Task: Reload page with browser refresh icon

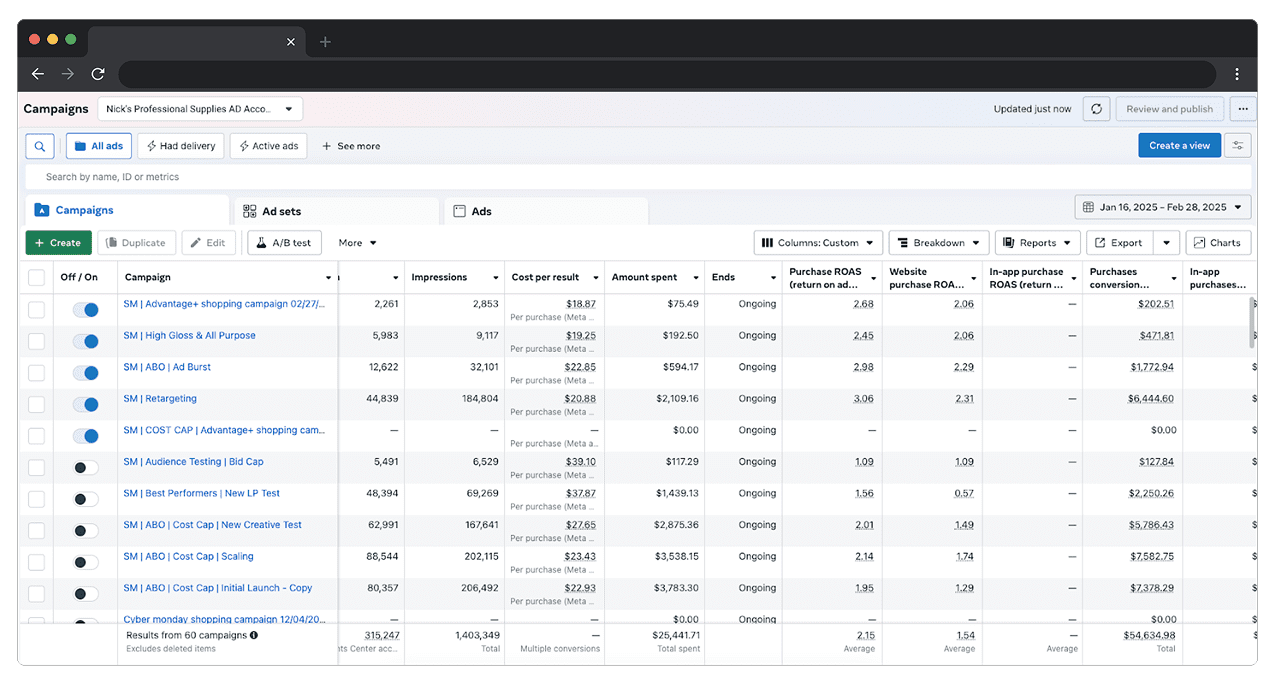Action: point(98,74)
